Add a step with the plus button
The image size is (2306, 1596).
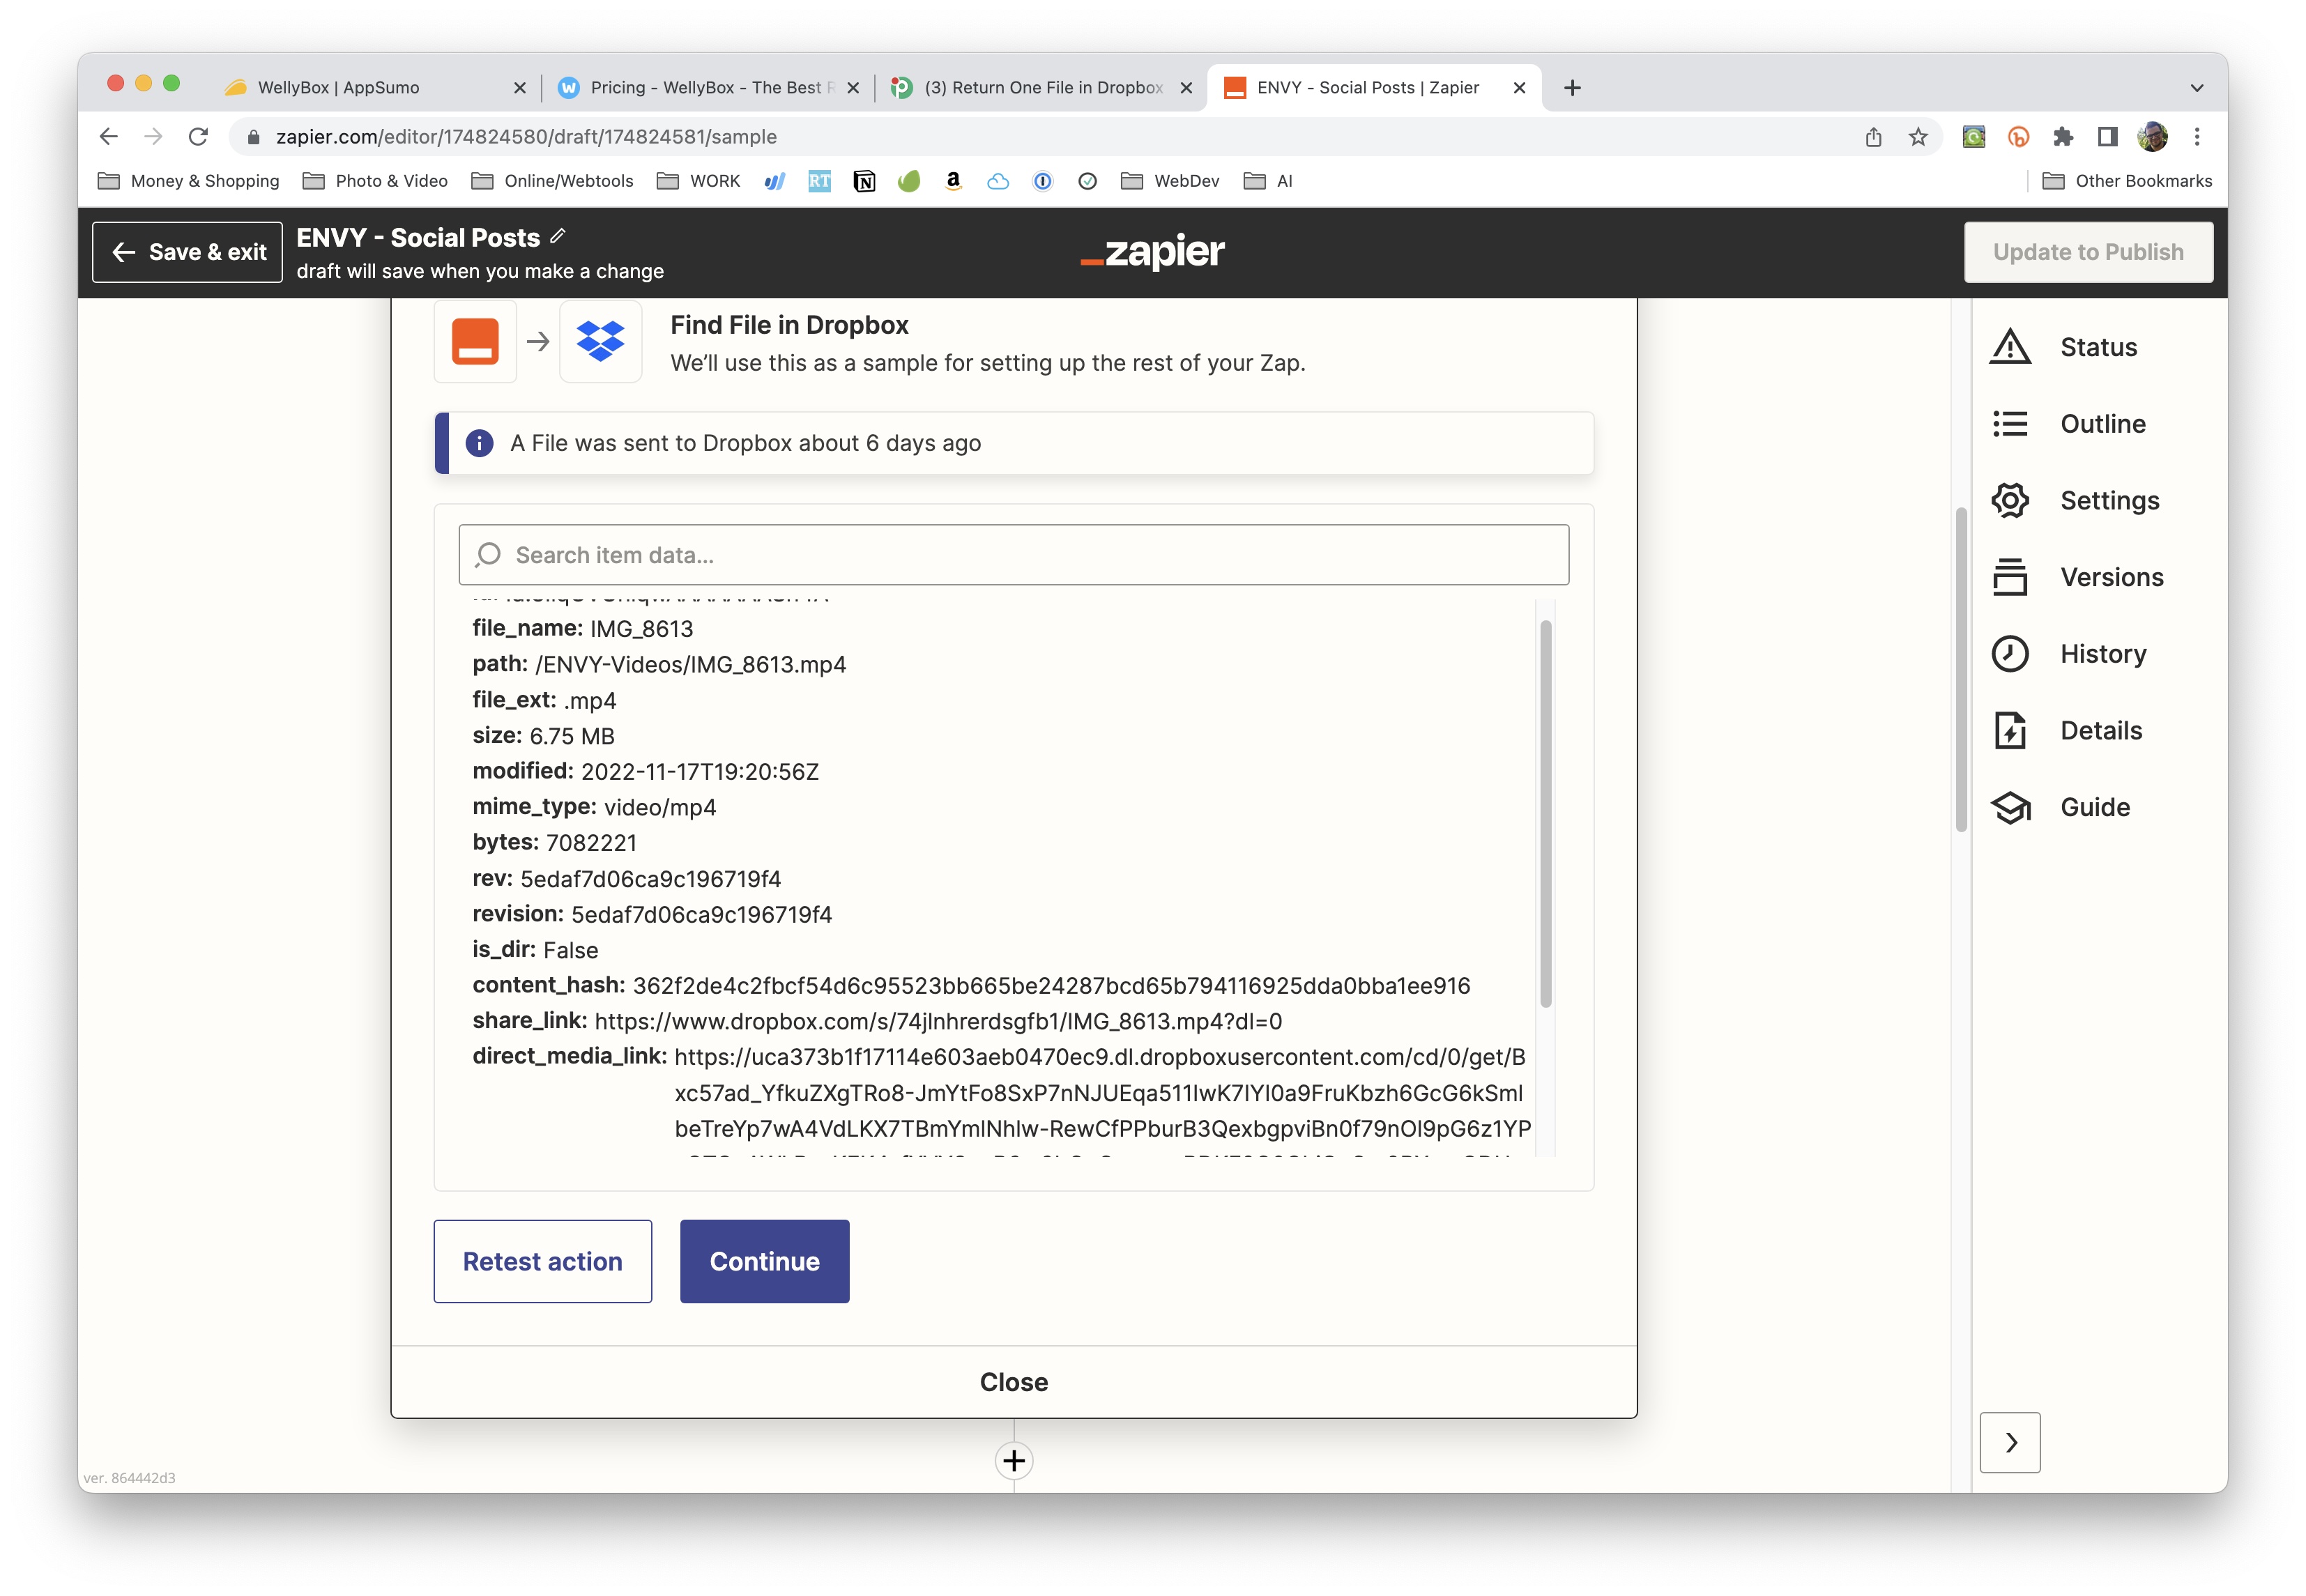coord(1014,1461)
